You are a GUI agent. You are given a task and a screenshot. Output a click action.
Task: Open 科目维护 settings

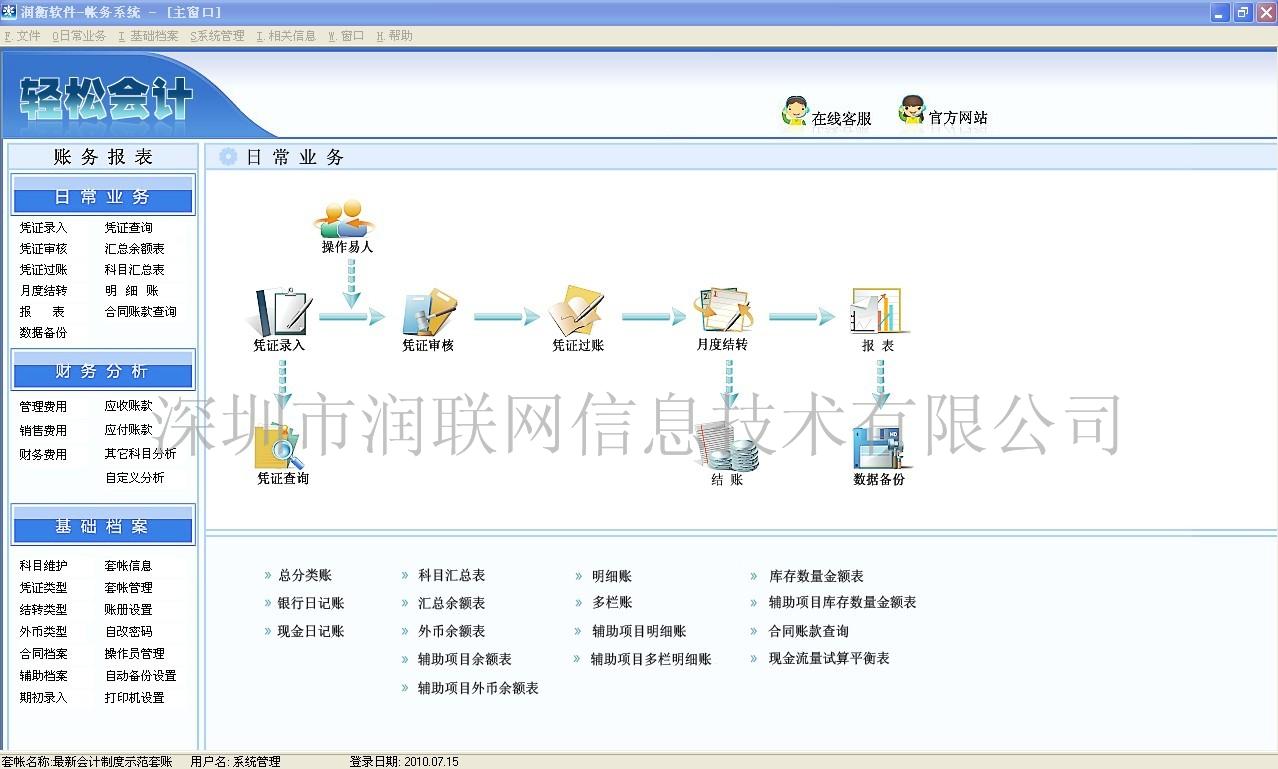43,566
